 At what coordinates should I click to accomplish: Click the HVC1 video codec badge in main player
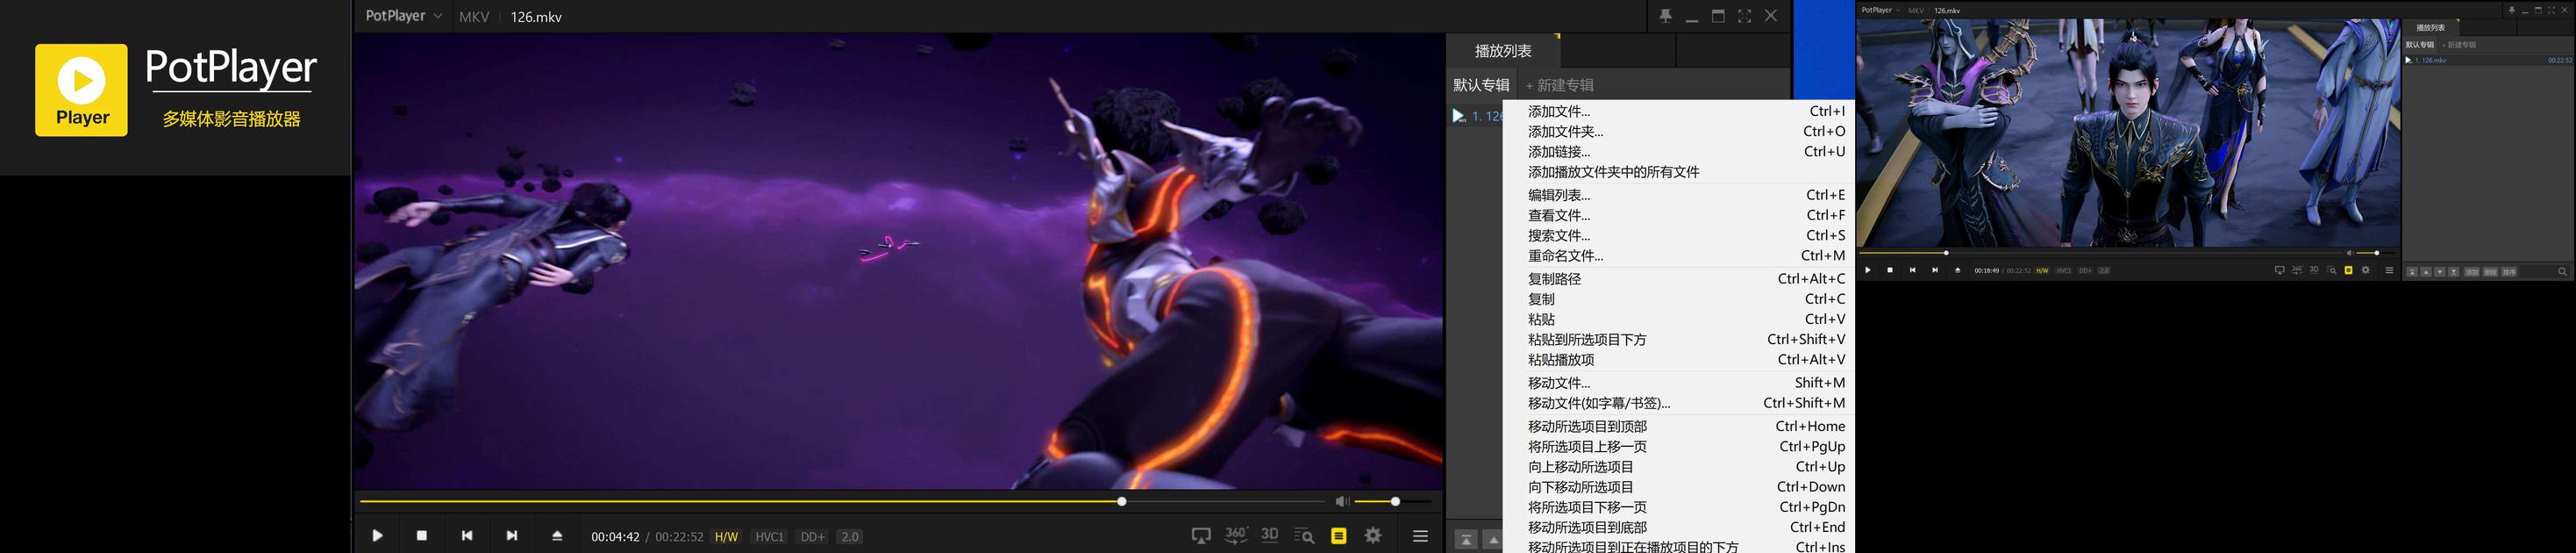click(769, 537)
